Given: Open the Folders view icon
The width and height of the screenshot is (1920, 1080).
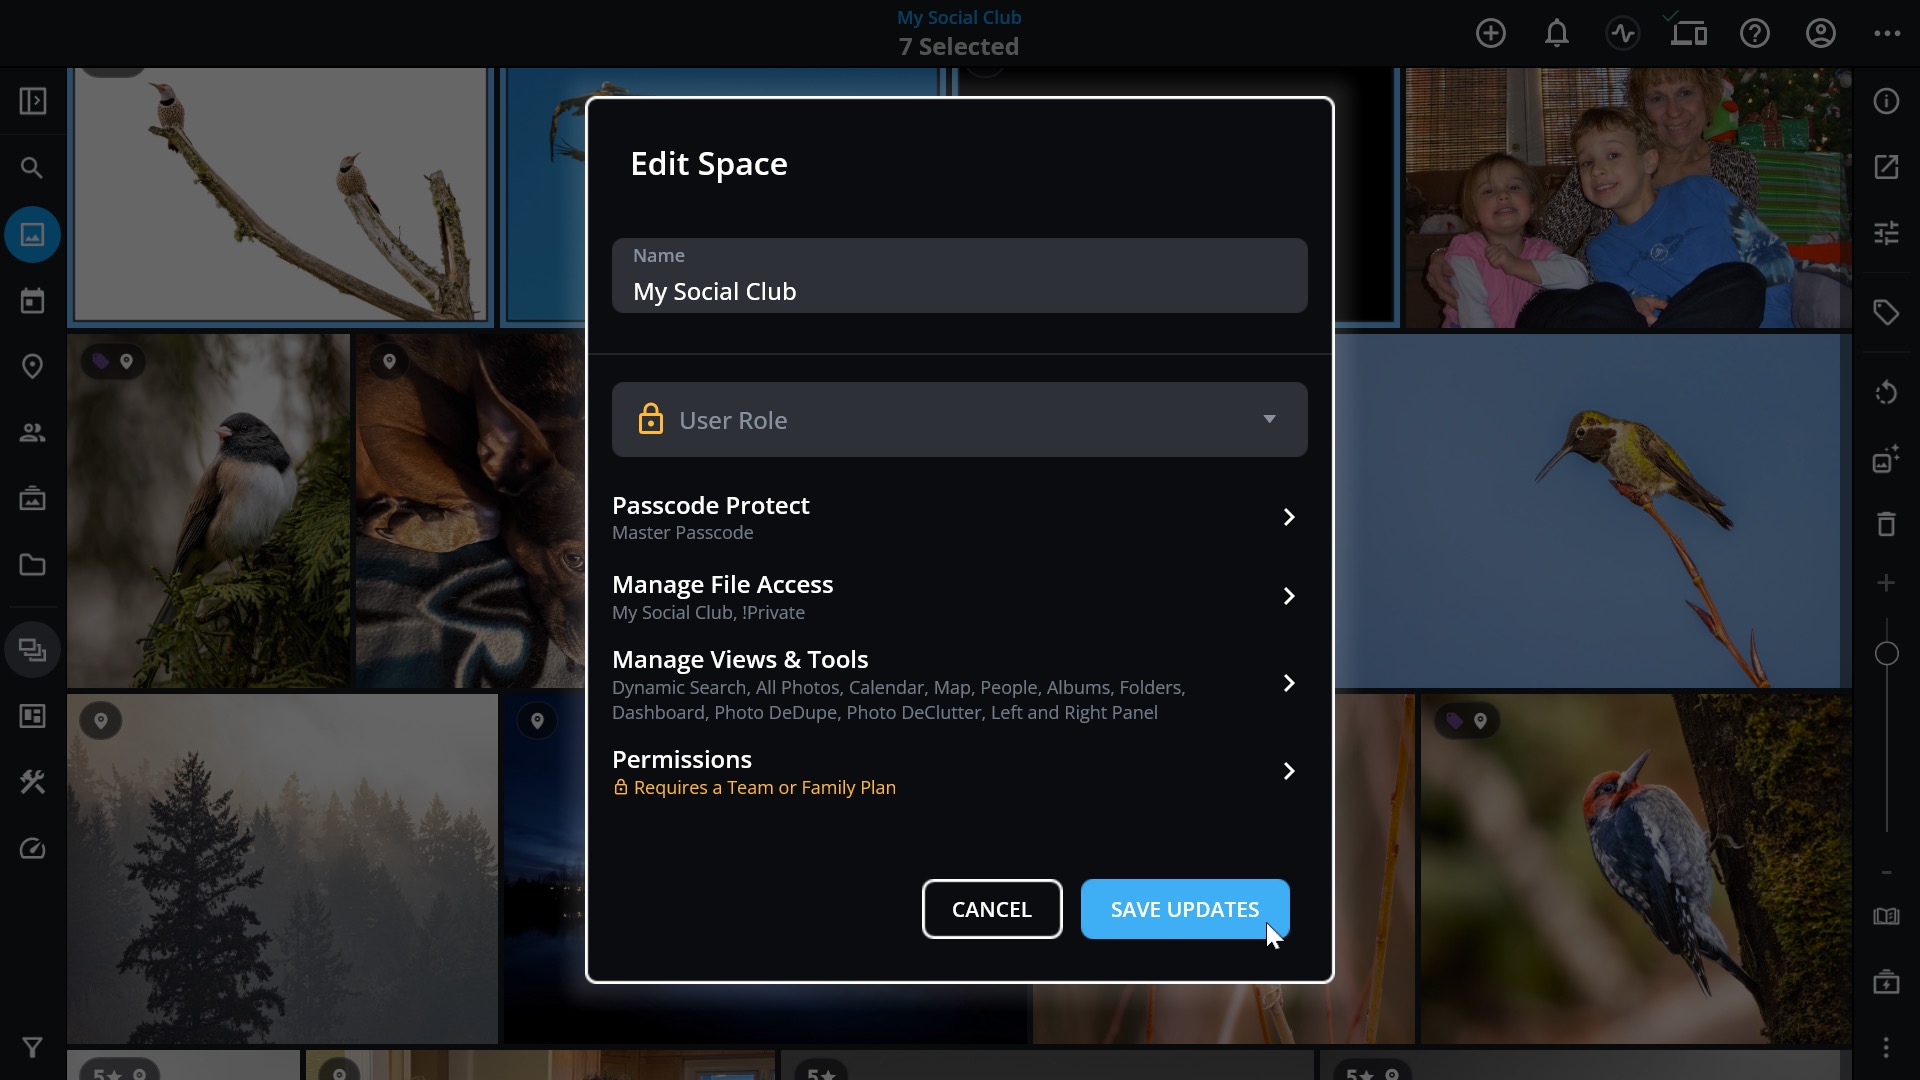Looking at the screenshot, I should [x=32, y=565].
